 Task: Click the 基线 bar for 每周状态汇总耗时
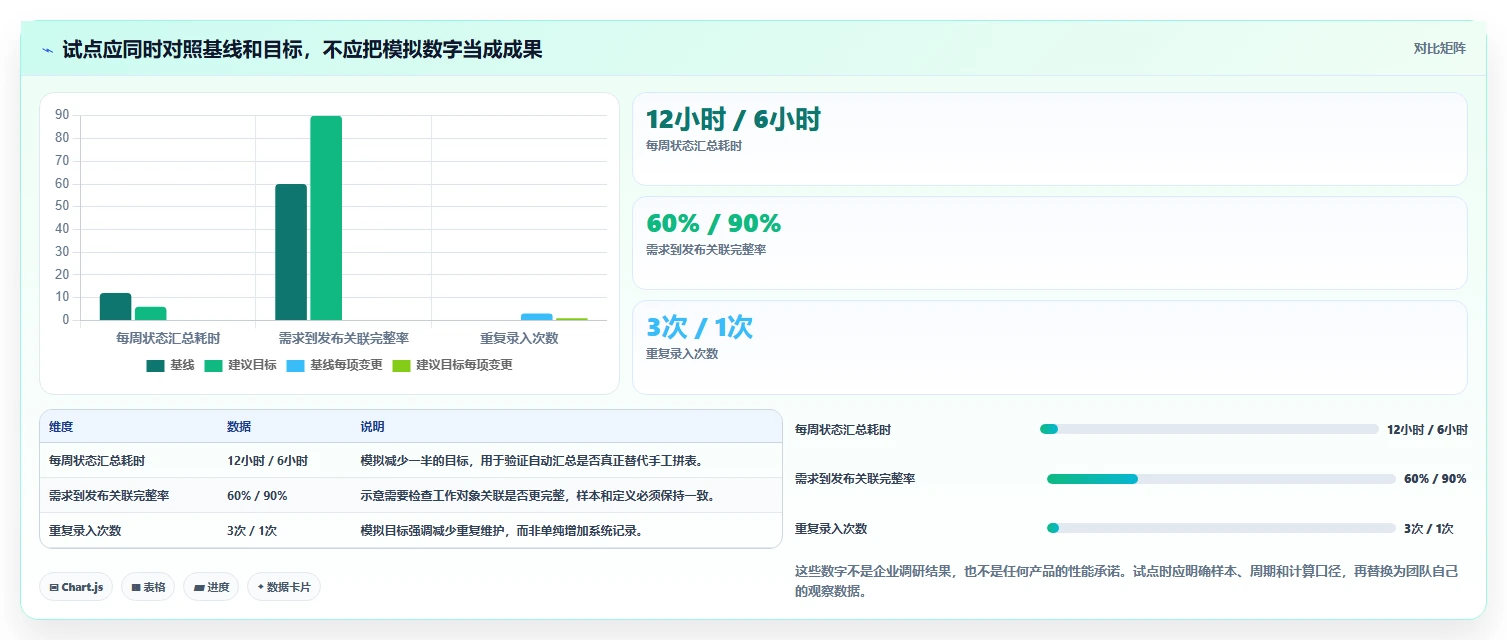pos(115,307)
